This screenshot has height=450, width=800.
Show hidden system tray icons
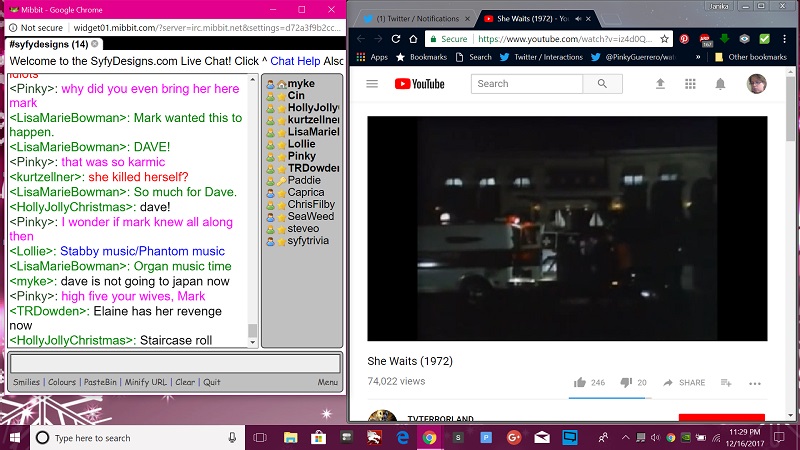625,438
